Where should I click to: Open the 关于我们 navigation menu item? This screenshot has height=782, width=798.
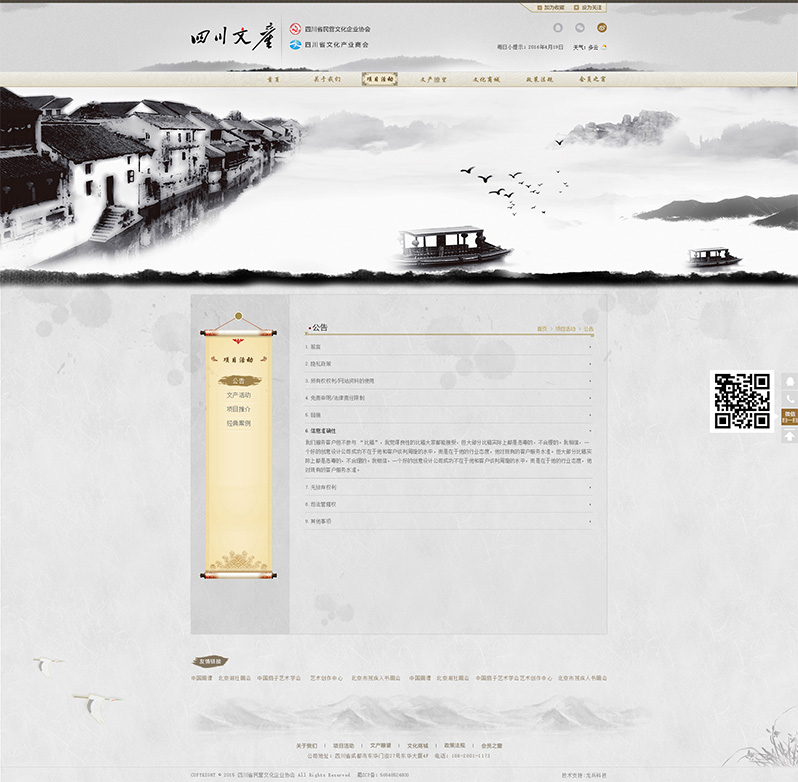click(x=327, y=79)
